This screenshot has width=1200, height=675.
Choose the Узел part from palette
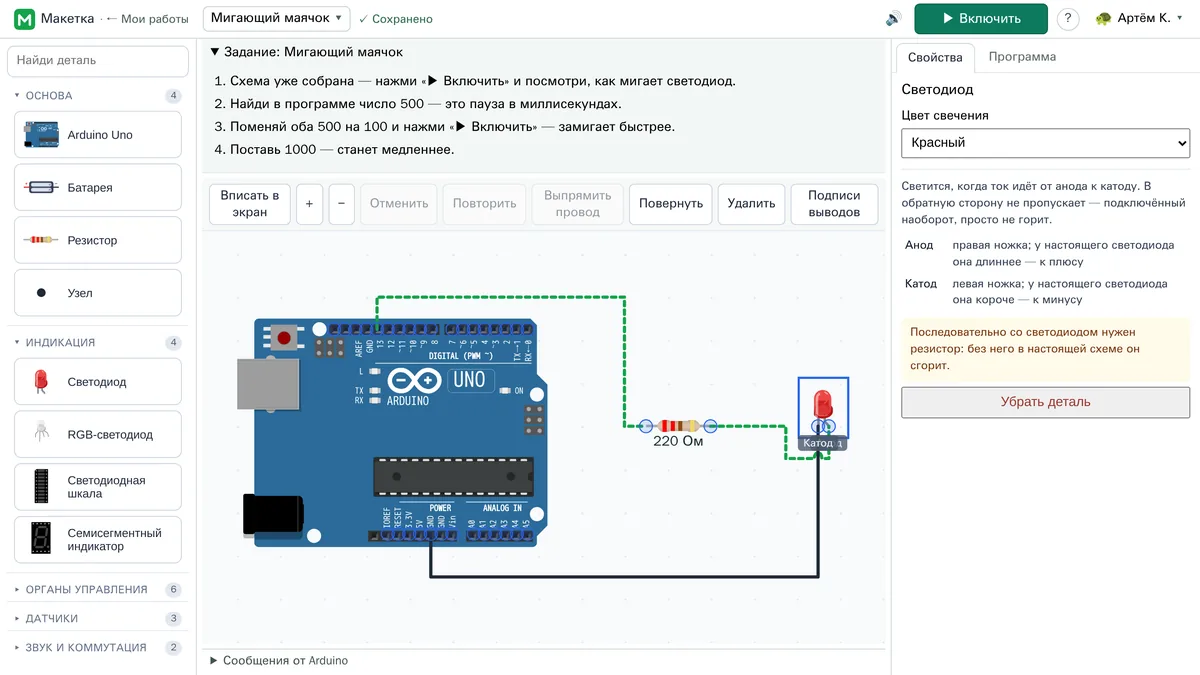click(x=98, y=293)
